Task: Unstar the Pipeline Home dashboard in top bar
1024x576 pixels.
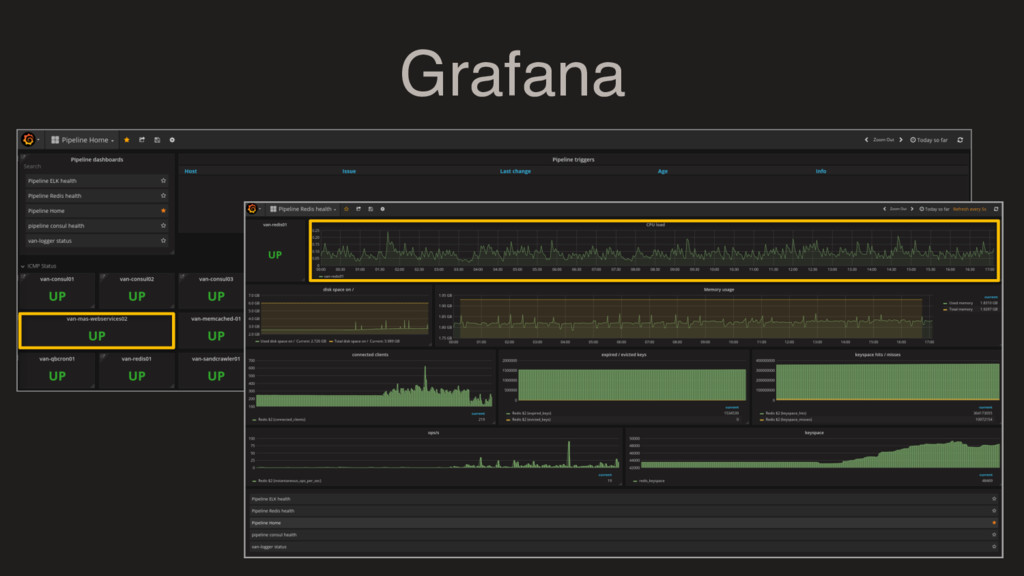Action: coord(127,140)
